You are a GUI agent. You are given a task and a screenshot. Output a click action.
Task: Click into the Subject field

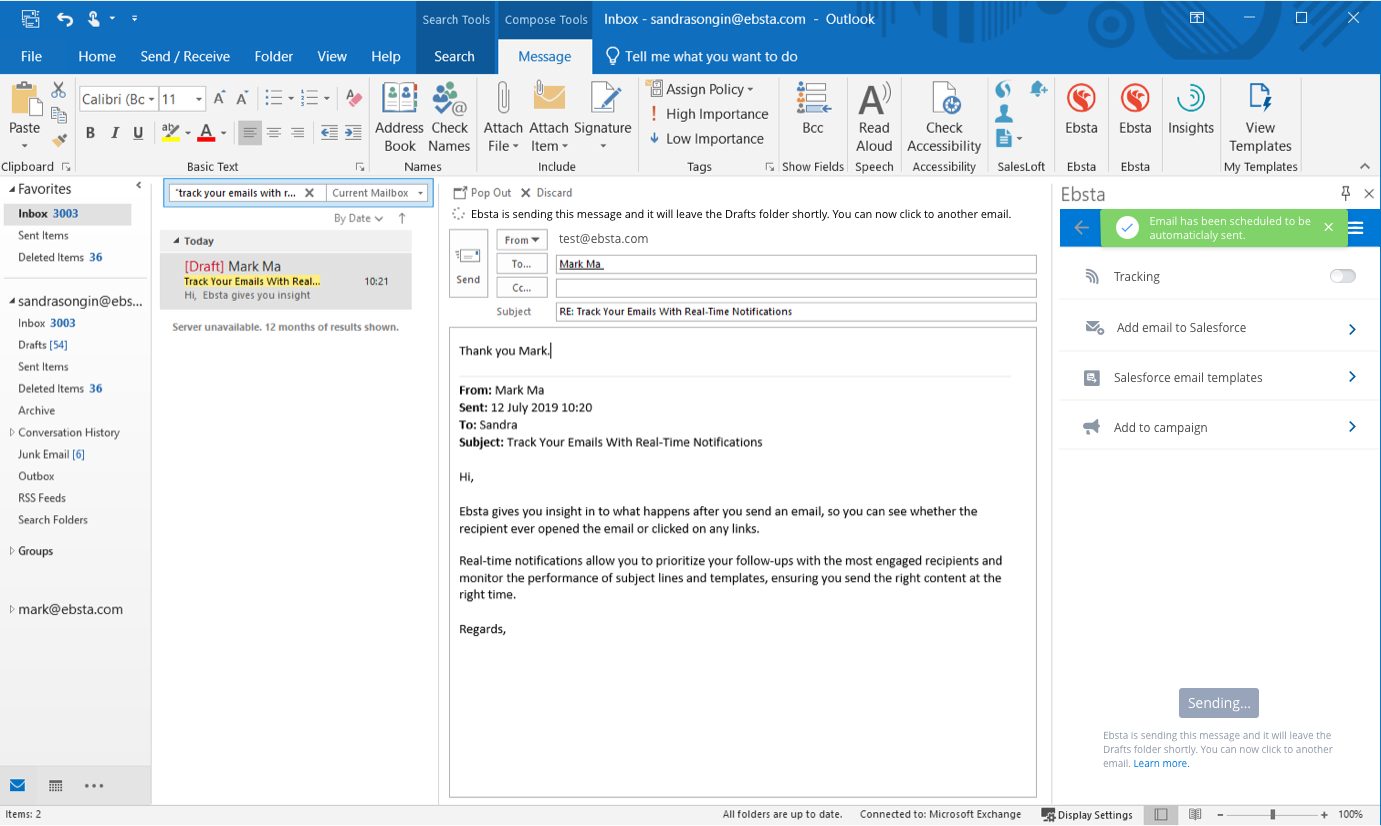click(795, 312)
